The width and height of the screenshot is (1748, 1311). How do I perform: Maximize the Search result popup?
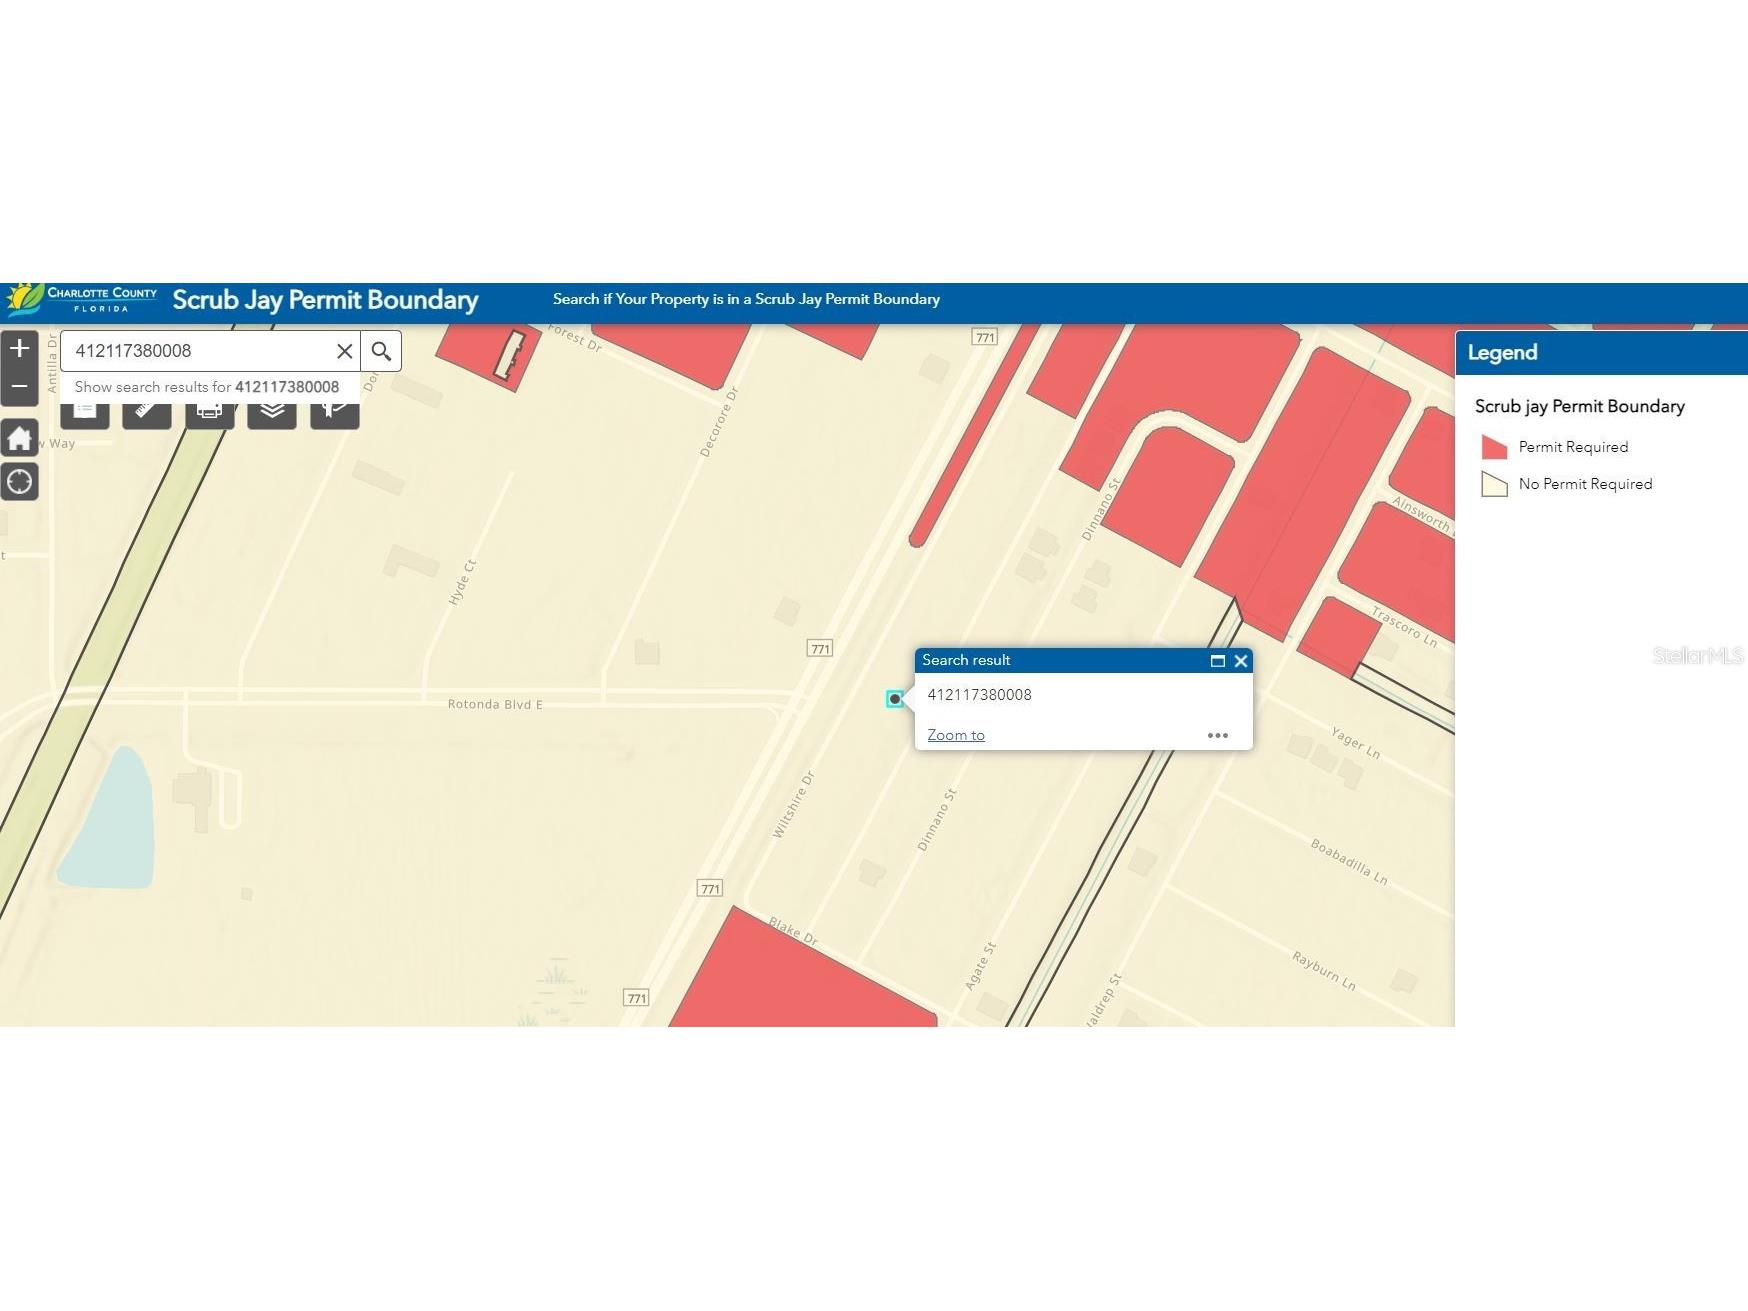coord(1217,661)
